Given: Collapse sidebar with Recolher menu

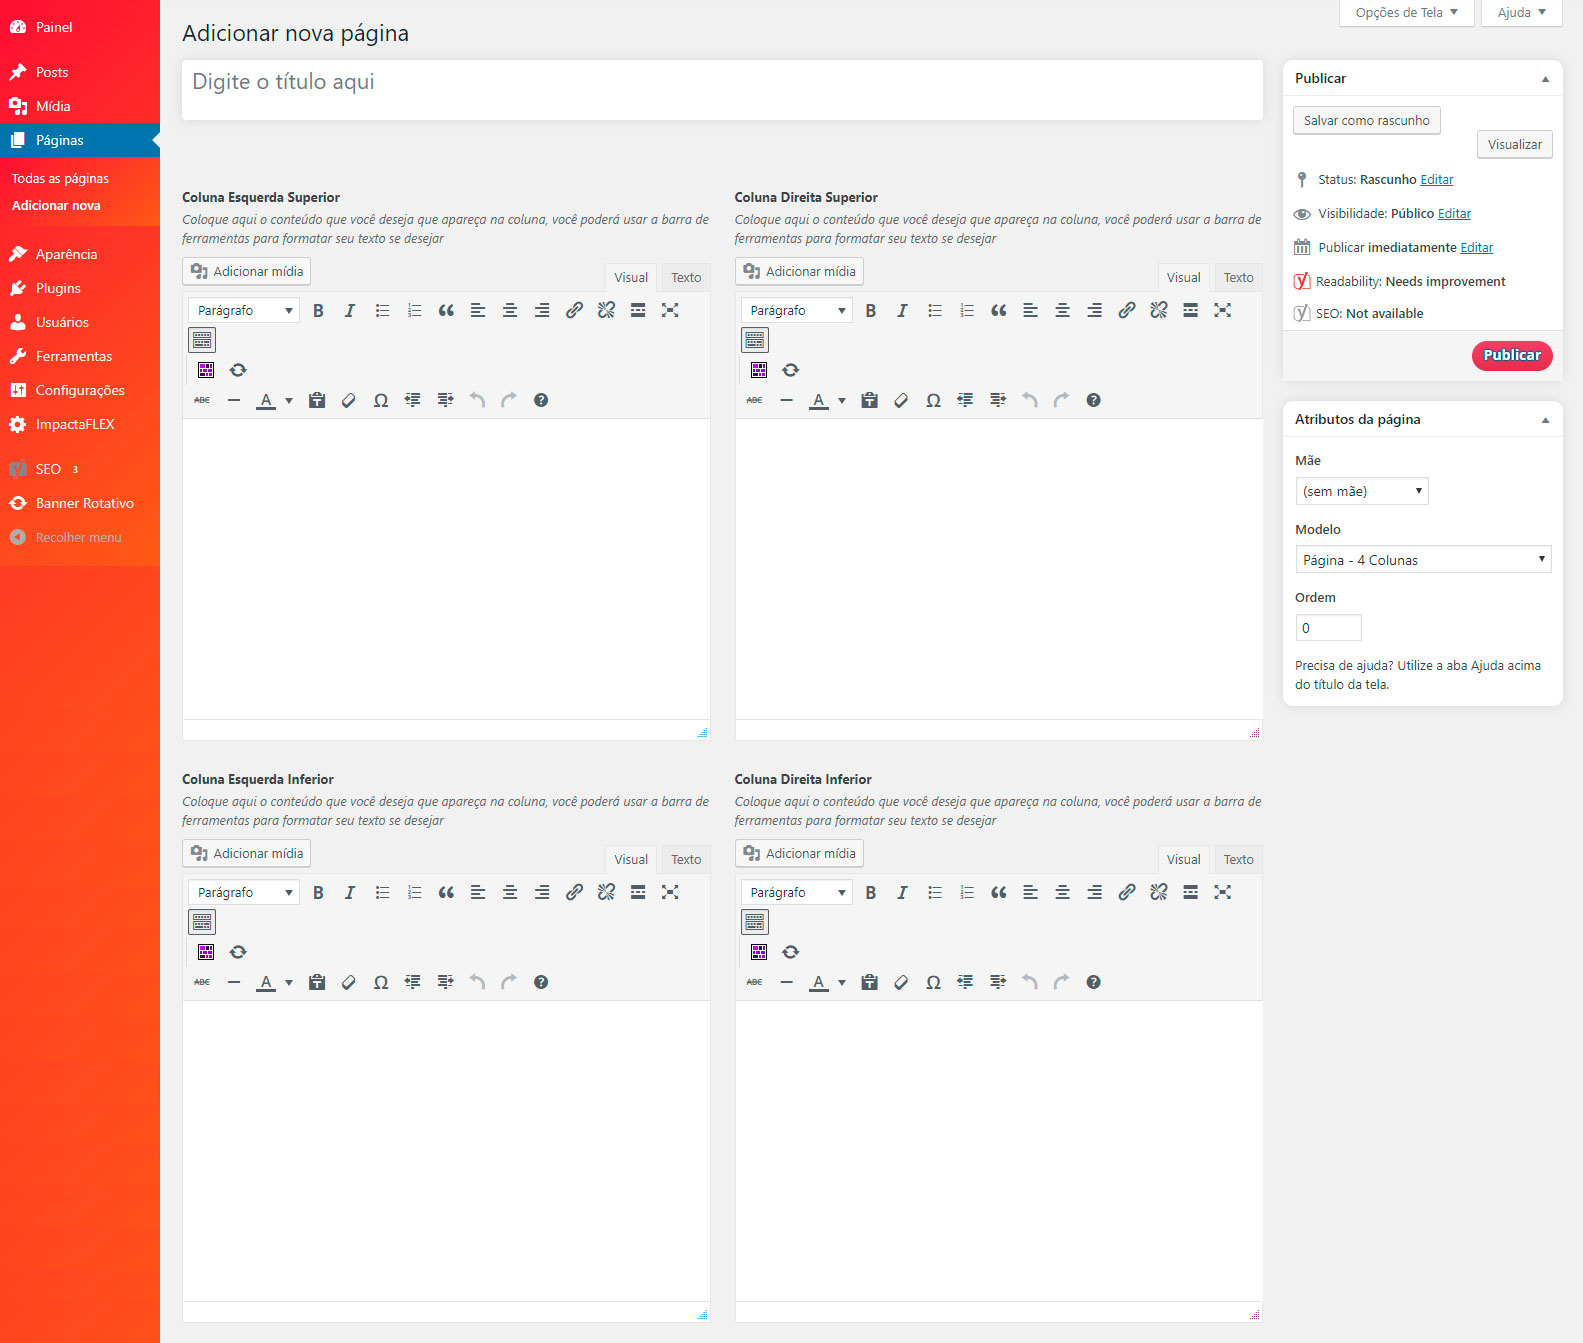Looking at the screenshot, I should (x=80, y=537).
